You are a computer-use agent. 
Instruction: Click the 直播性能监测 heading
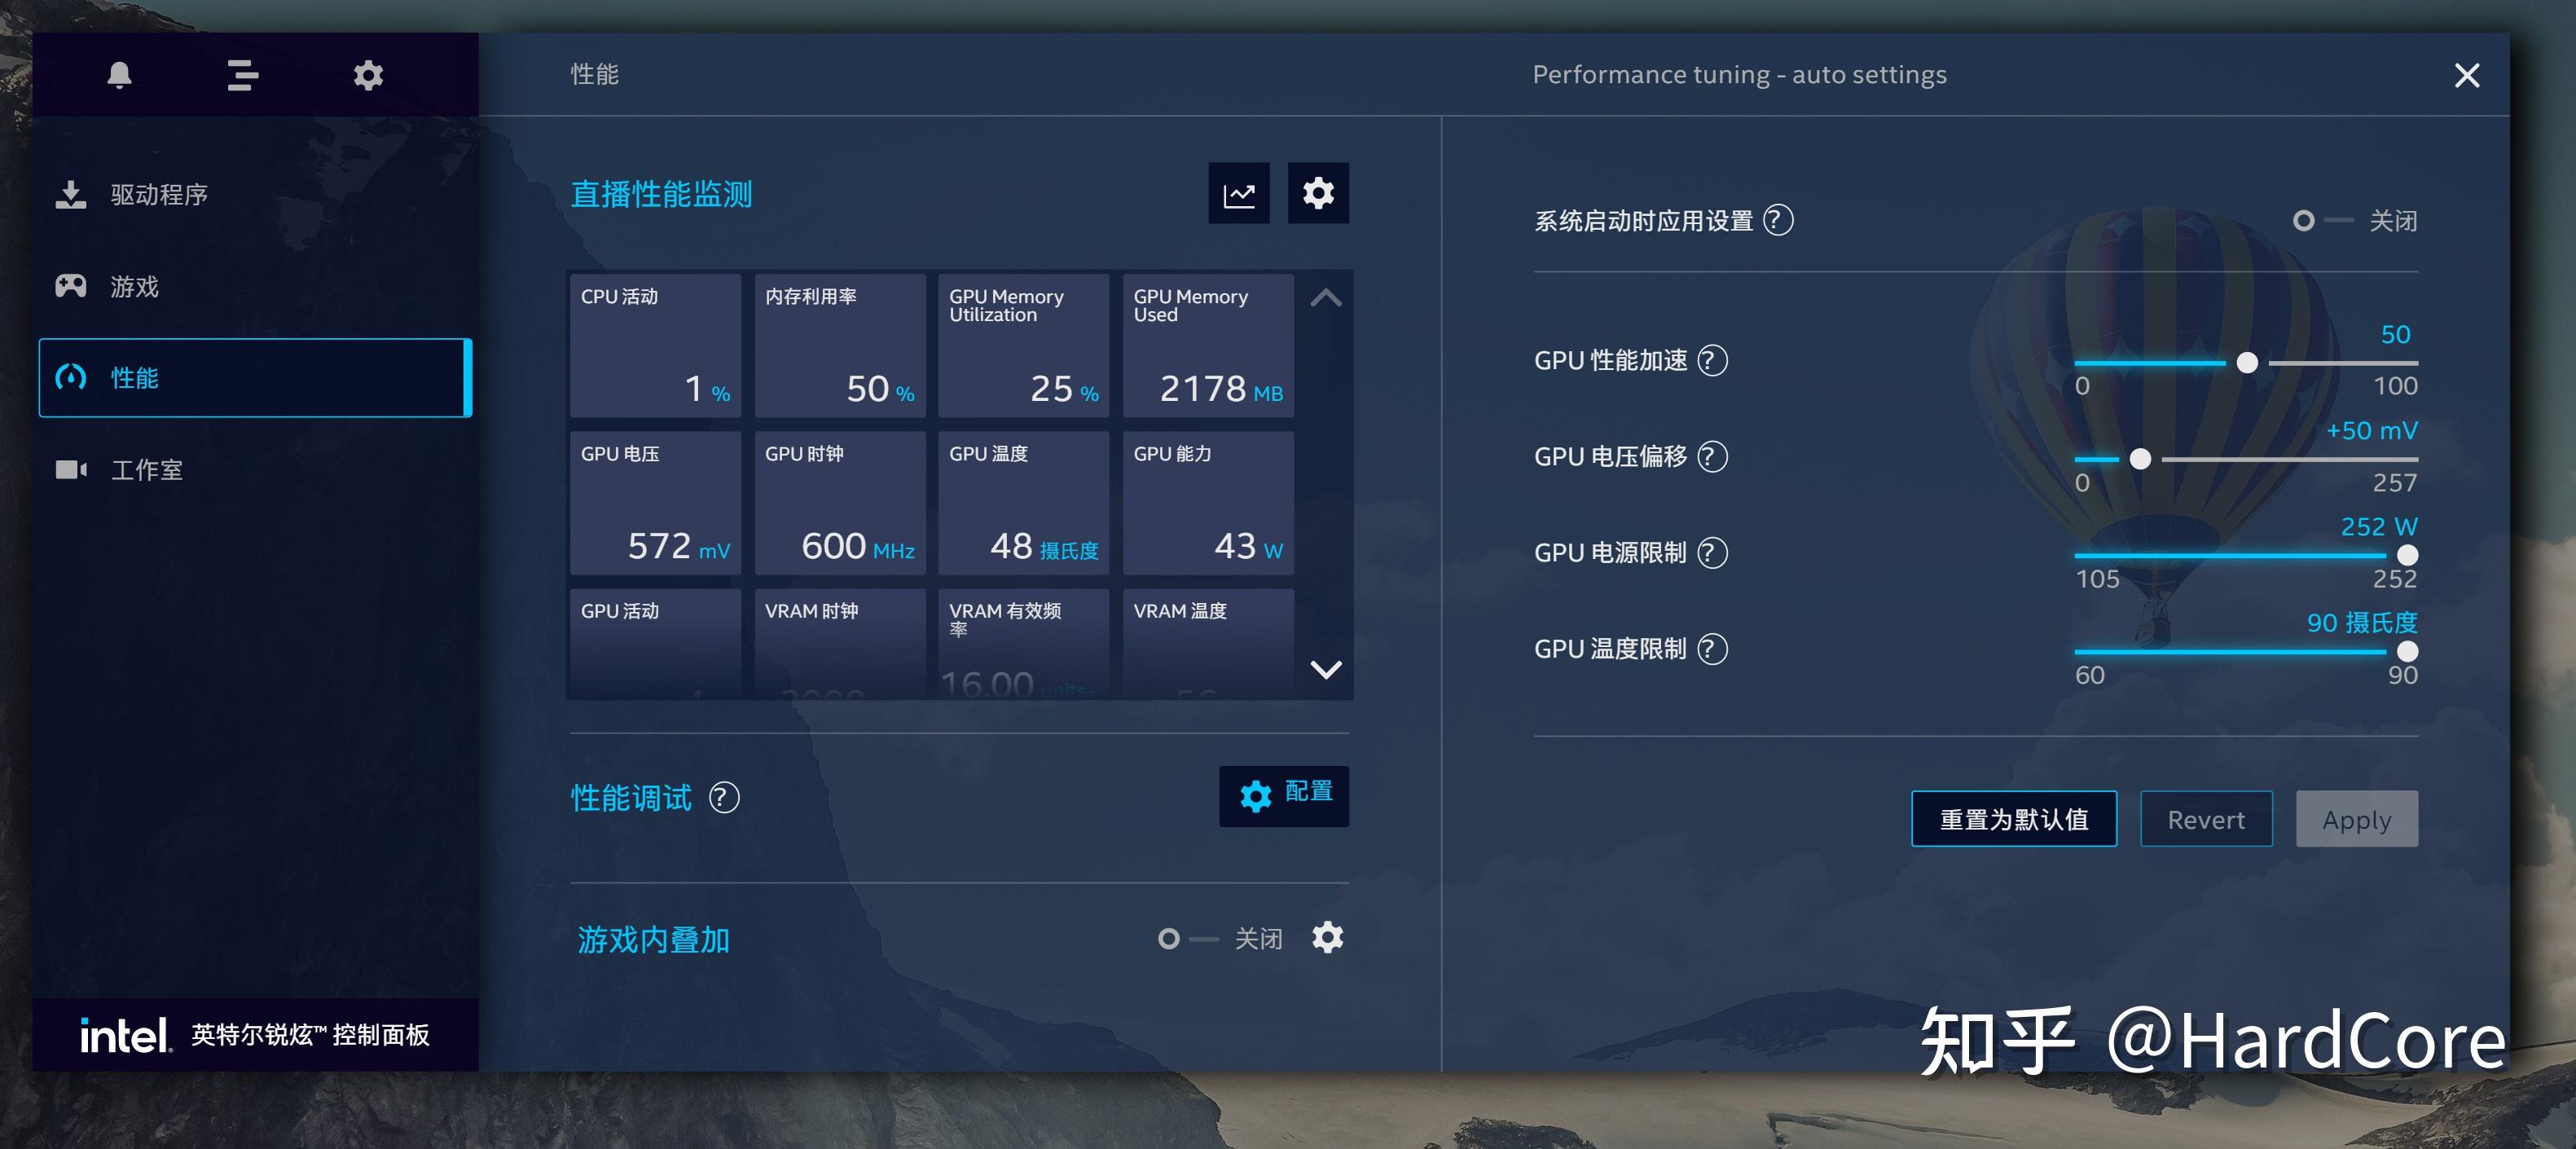click(x=661, y=194)
